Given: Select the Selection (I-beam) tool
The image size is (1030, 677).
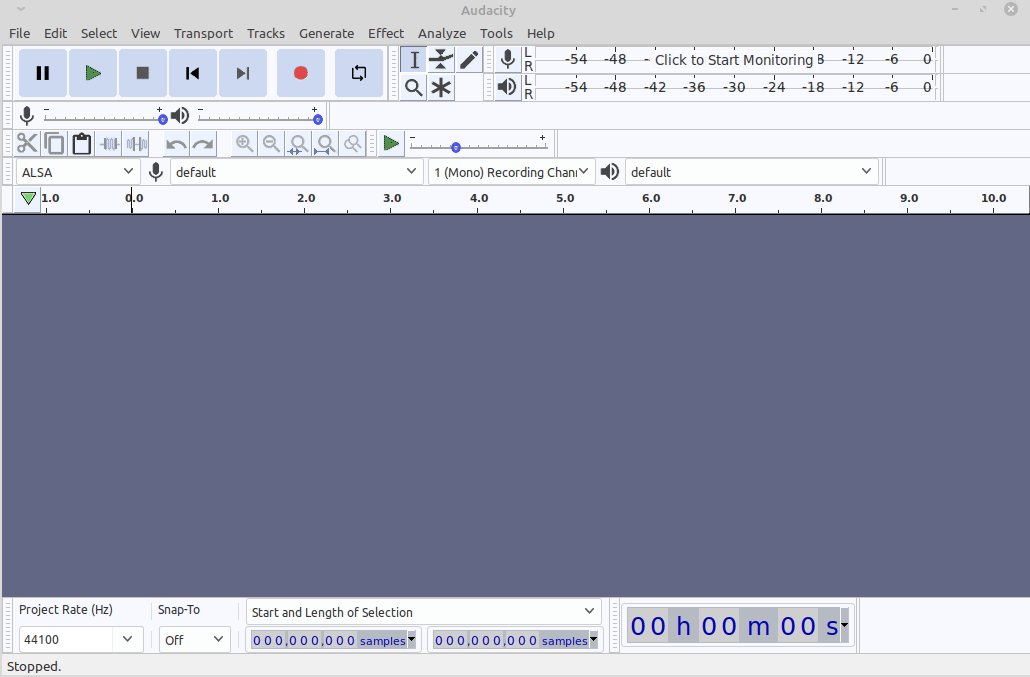Looking at the screenshot, I should pos(414,60).
